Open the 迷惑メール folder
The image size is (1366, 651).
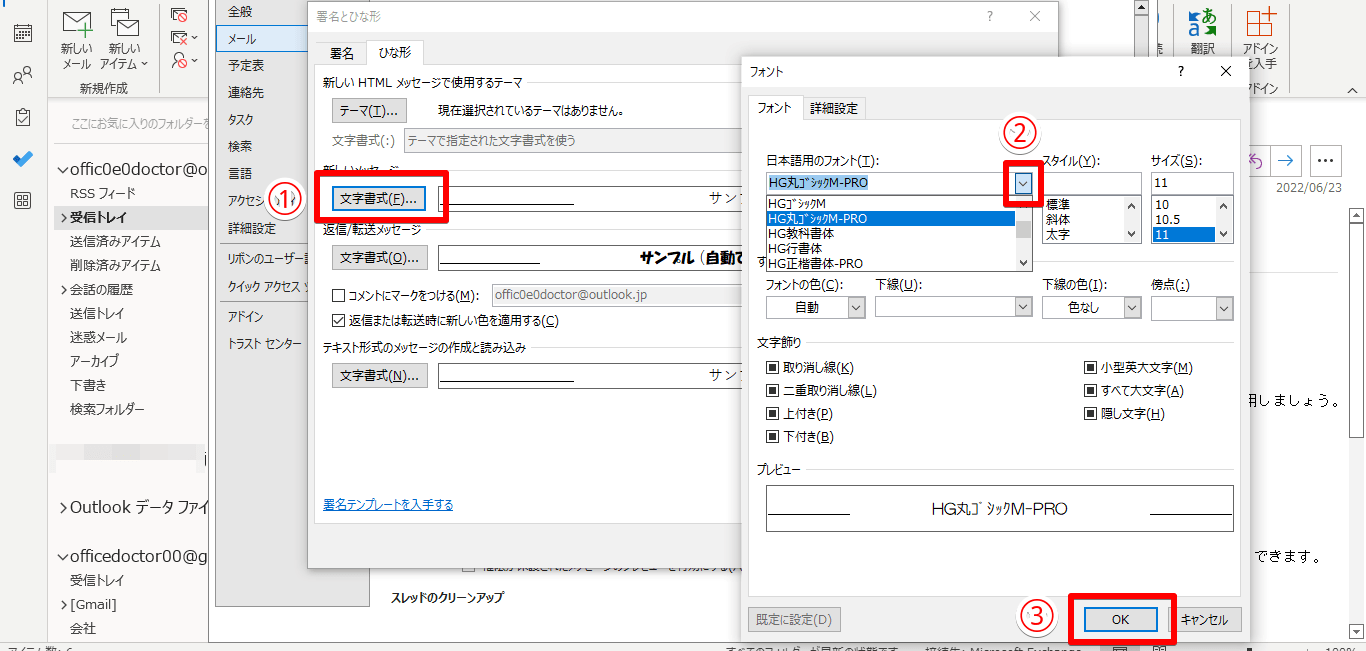pyautogui.click(x=98, y=337)
